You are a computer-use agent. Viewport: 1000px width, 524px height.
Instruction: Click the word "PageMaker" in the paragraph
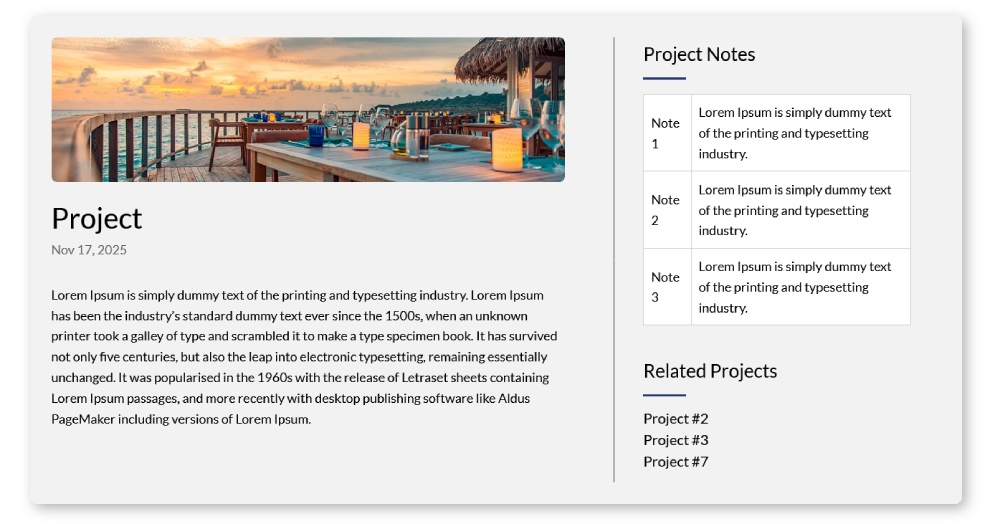pos(84,419)
